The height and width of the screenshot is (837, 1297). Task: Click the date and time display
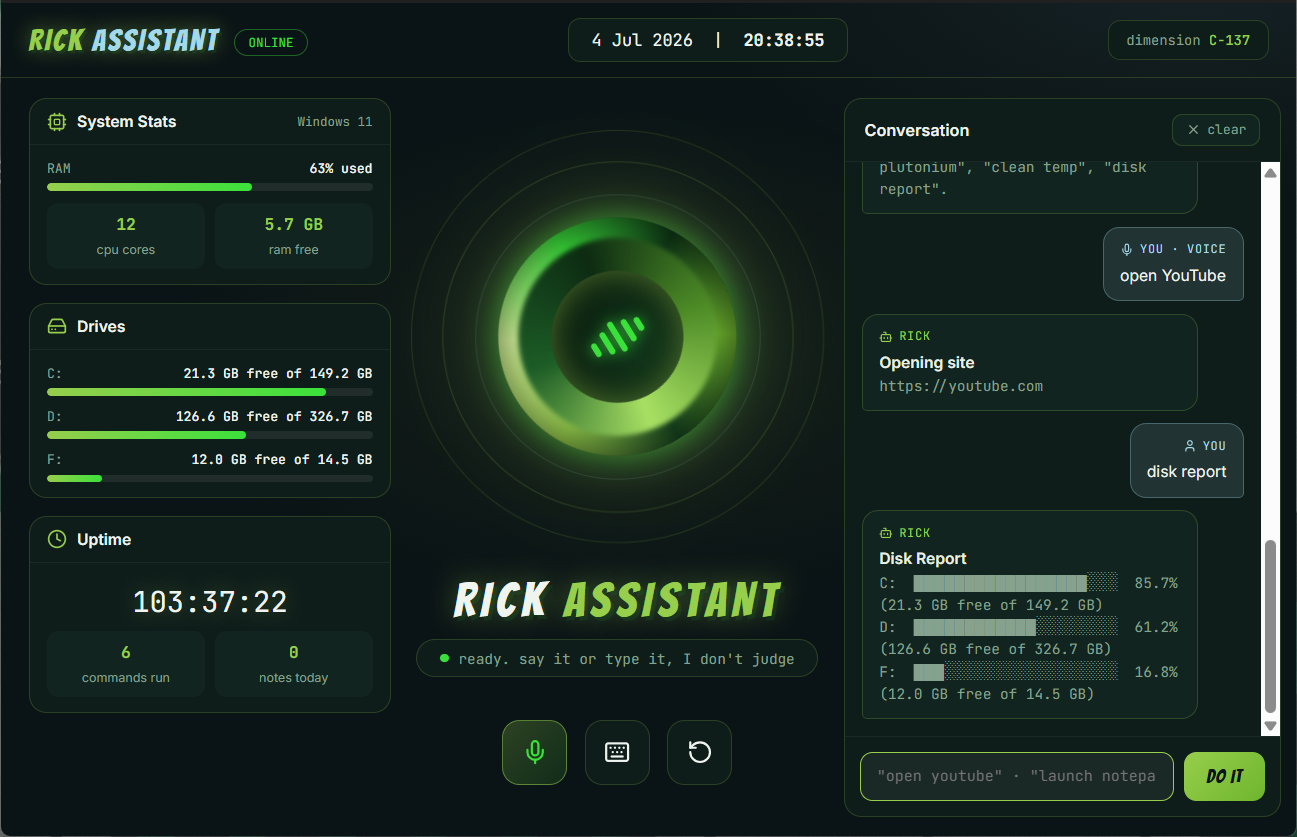708,41
